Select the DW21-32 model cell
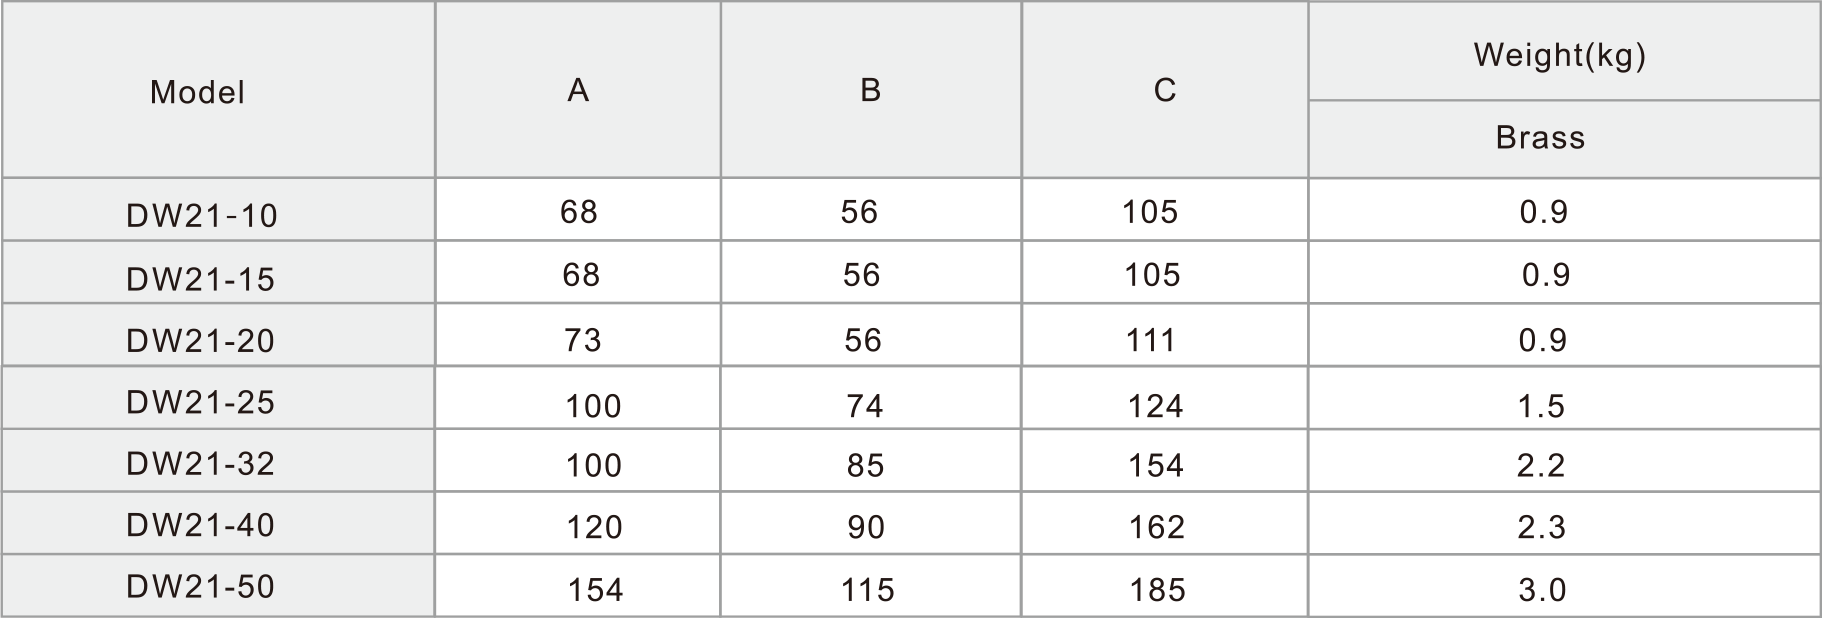1822x618 pixels. click(x=218, y=460)
